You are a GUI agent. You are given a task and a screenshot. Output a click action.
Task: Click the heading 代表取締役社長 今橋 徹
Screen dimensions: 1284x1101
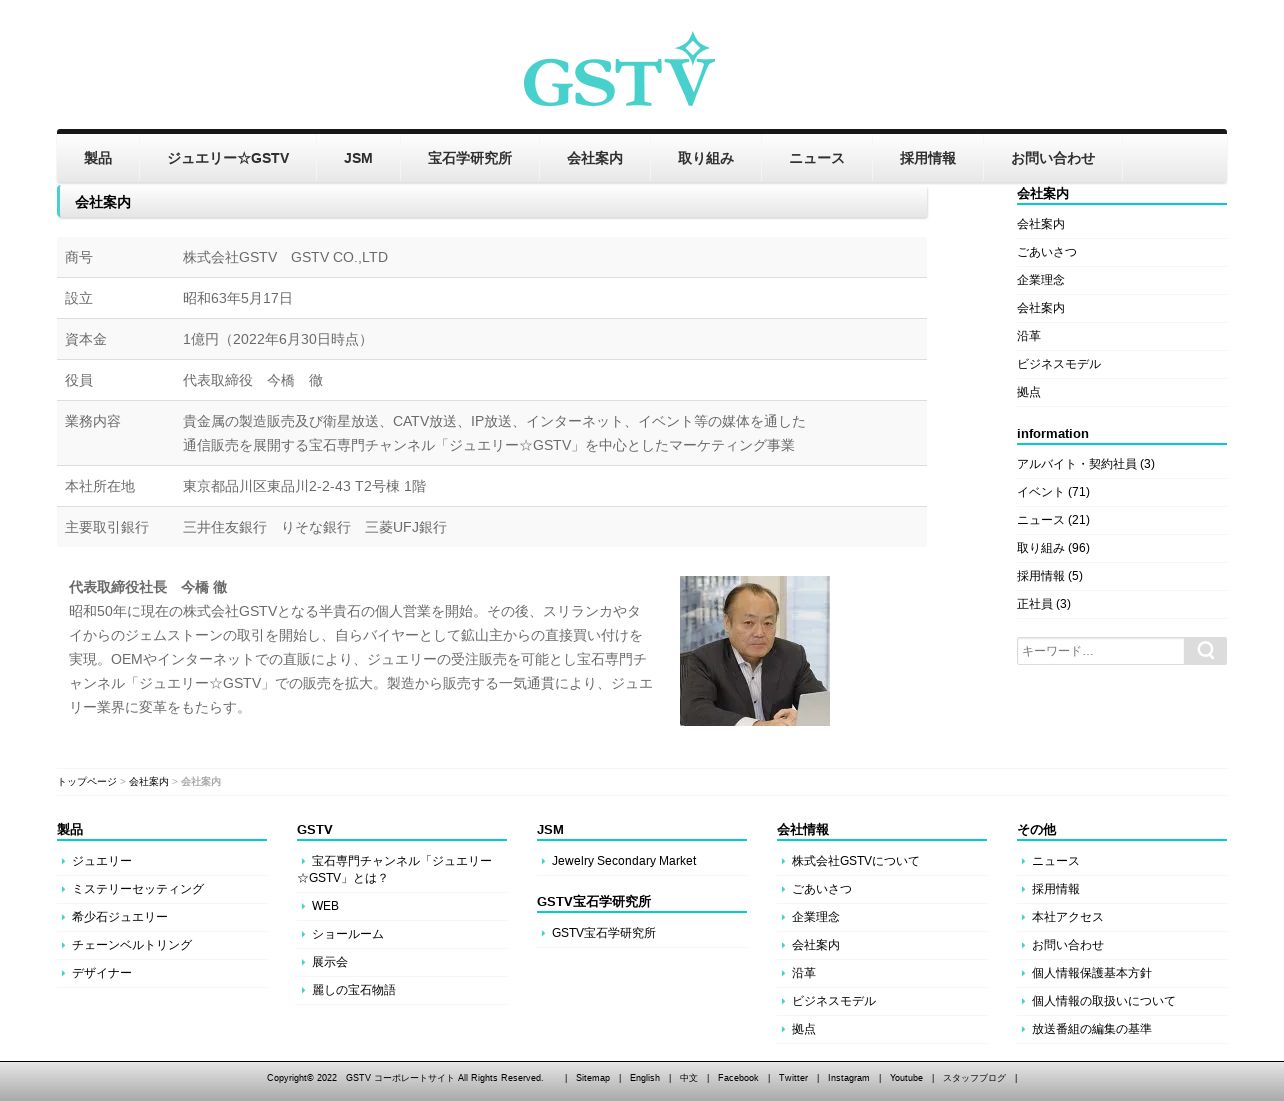pos(148,588)
